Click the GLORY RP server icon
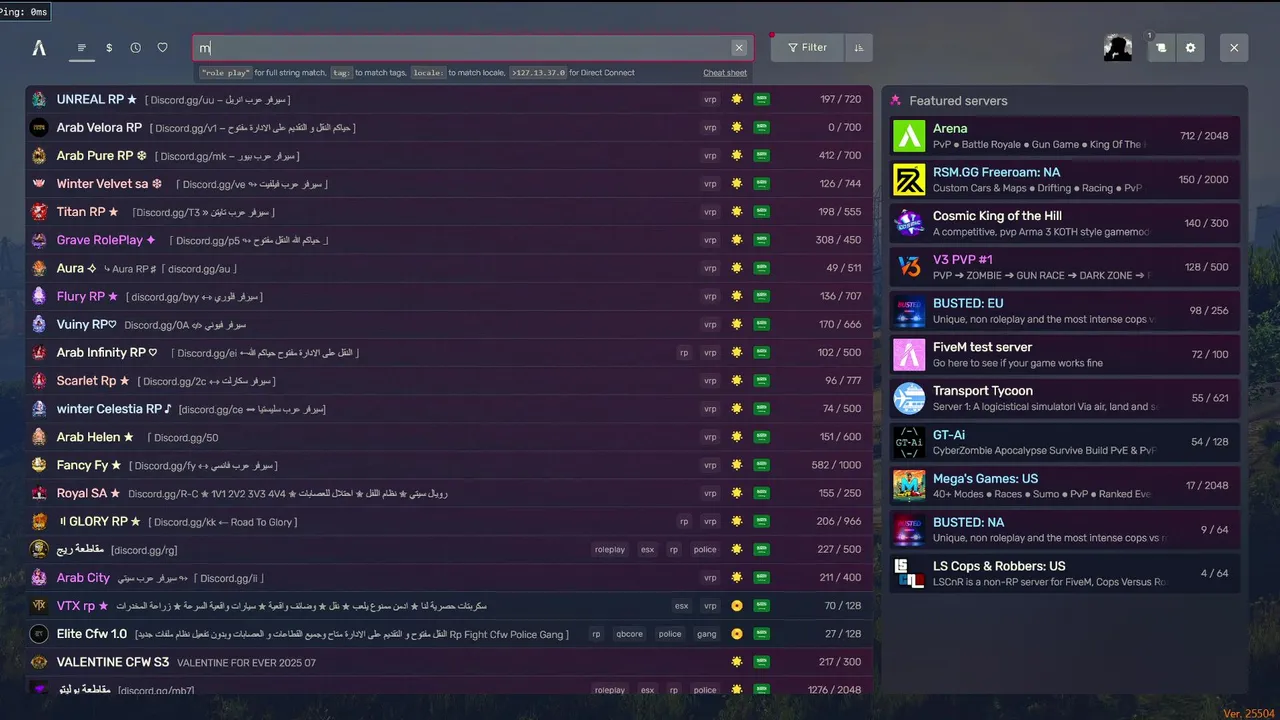The image size is (1280, 720). coord(39,521)
